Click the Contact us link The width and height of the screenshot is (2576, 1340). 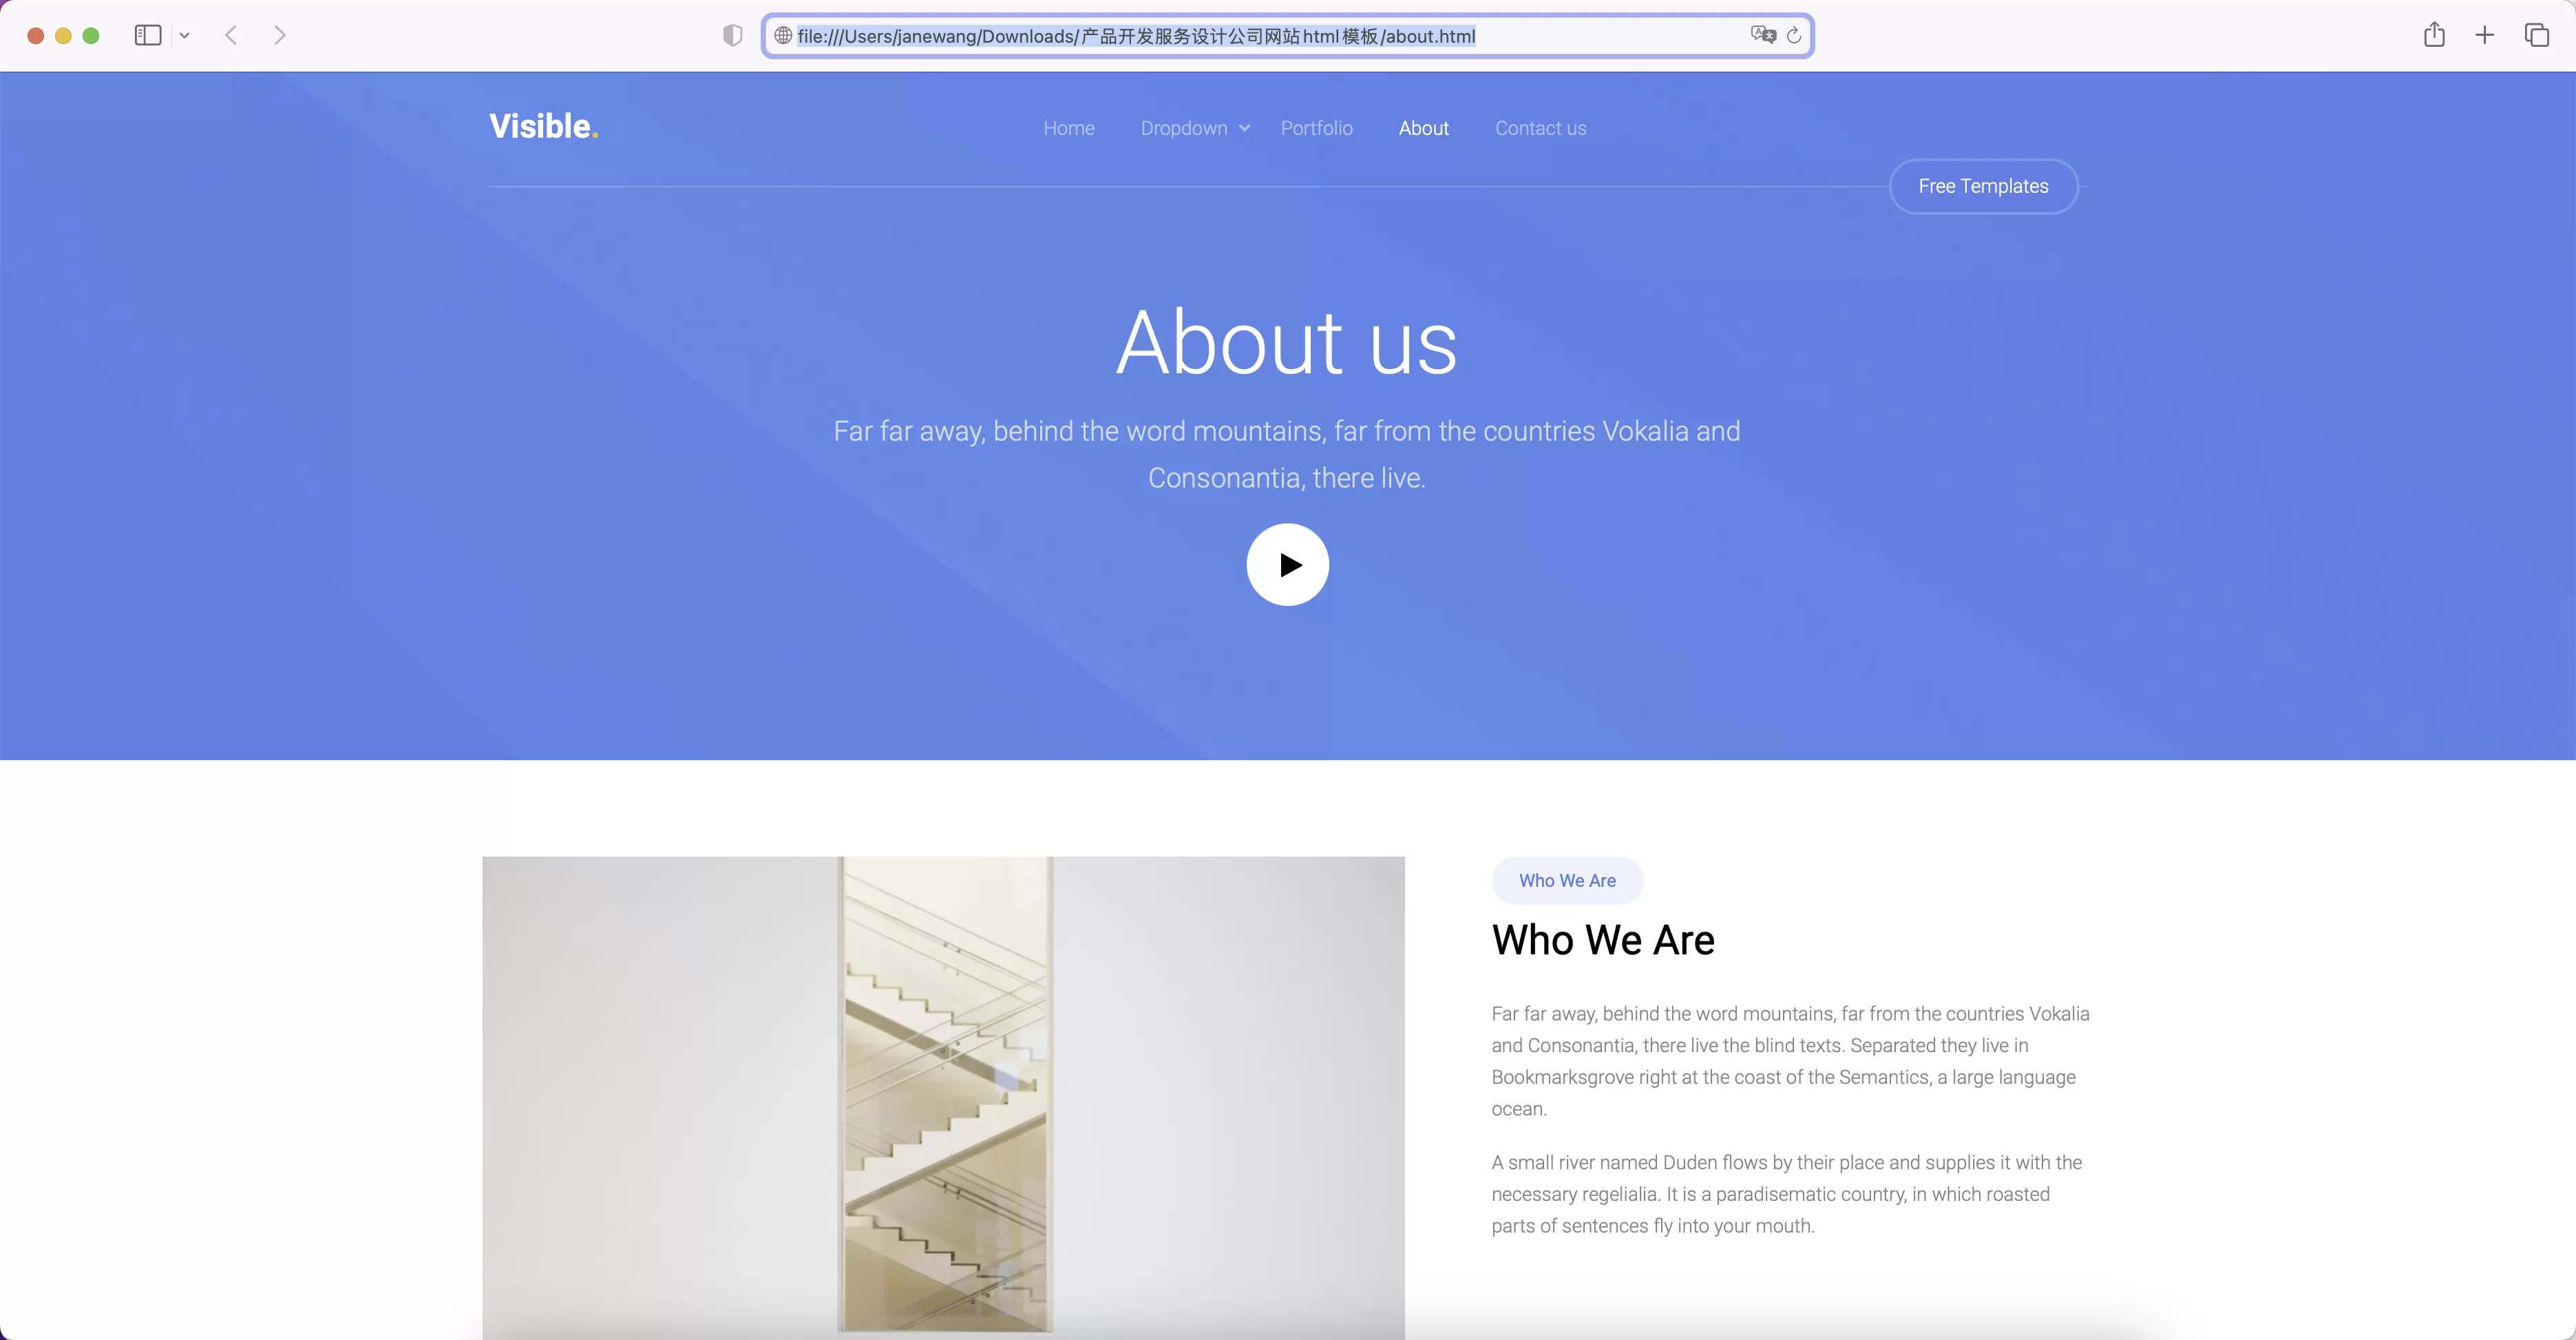pos(1540,128)
